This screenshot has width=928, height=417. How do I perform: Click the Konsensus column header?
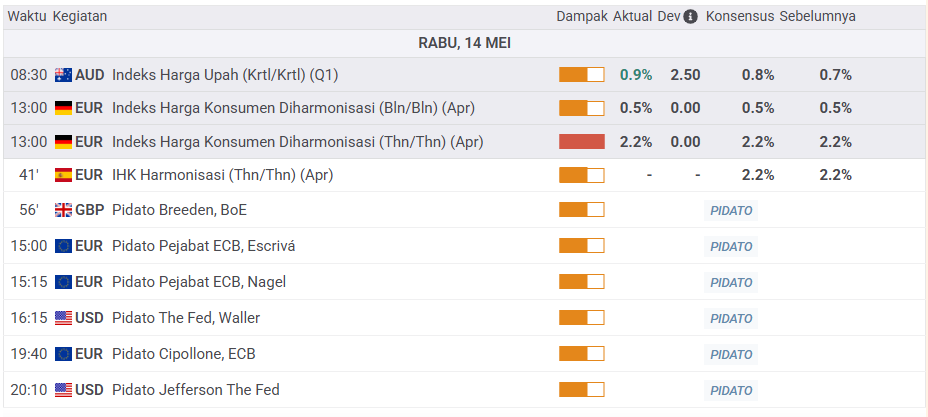pyautogui.click(x=739, y=17)
